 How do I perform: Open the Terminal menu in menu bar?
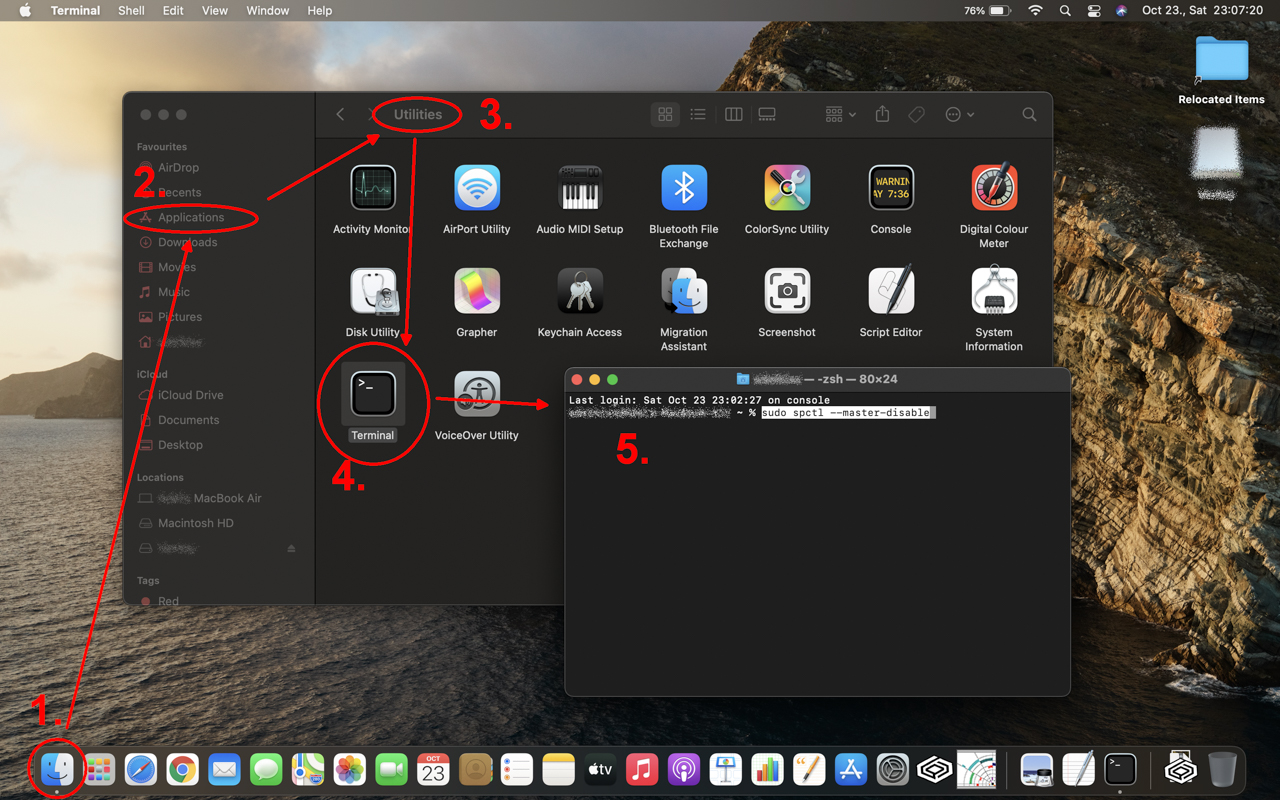76,10
